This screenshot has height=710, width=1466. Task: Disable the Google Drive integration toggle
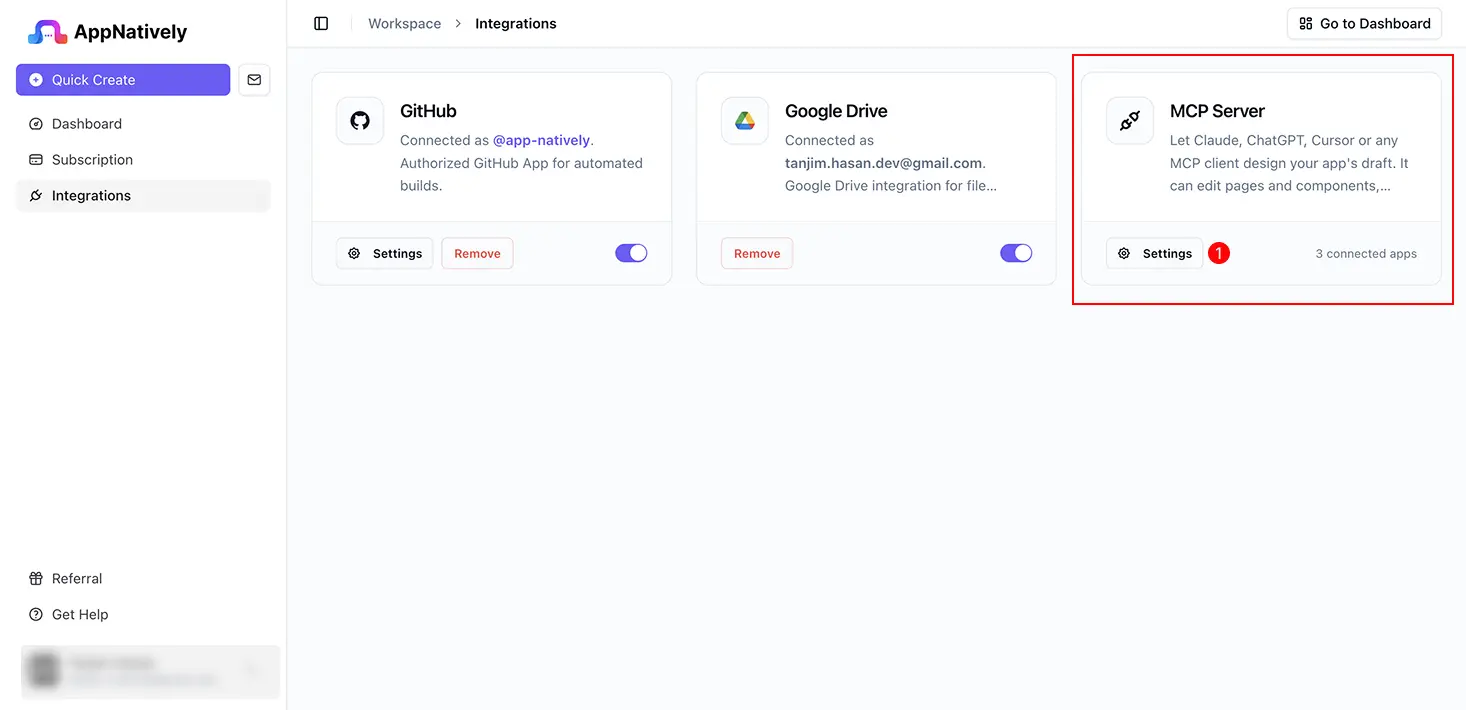[1016, 253]
